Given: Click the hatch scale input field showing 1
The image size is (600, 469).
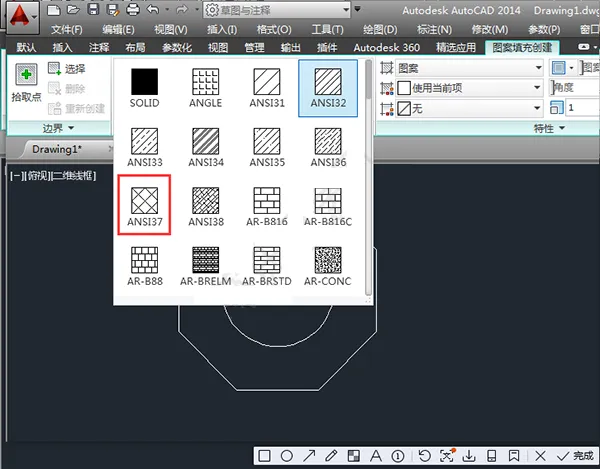Looking at the screenshot, I should click(582, 108).
